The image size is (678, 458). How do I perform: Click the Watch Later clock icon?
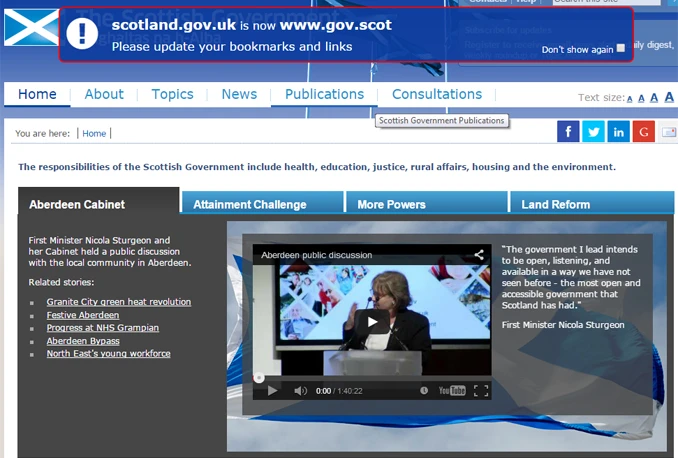point(424,391)
